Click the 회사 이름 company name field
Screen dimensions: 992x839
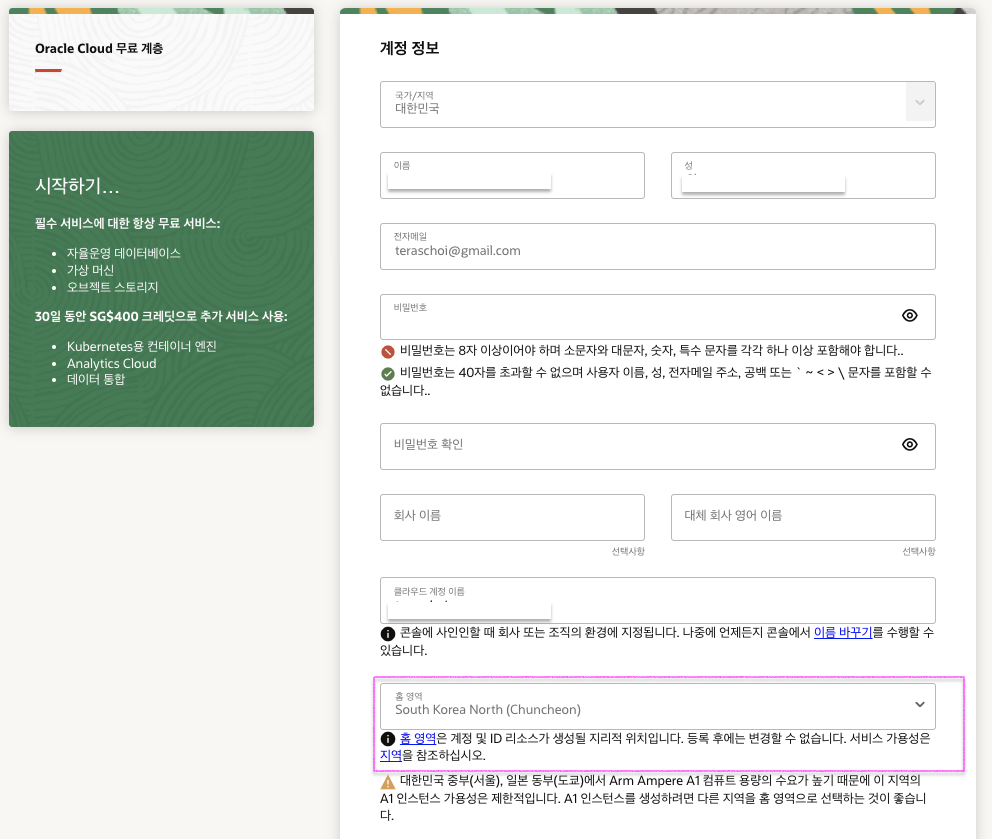(x=512, y=517)
